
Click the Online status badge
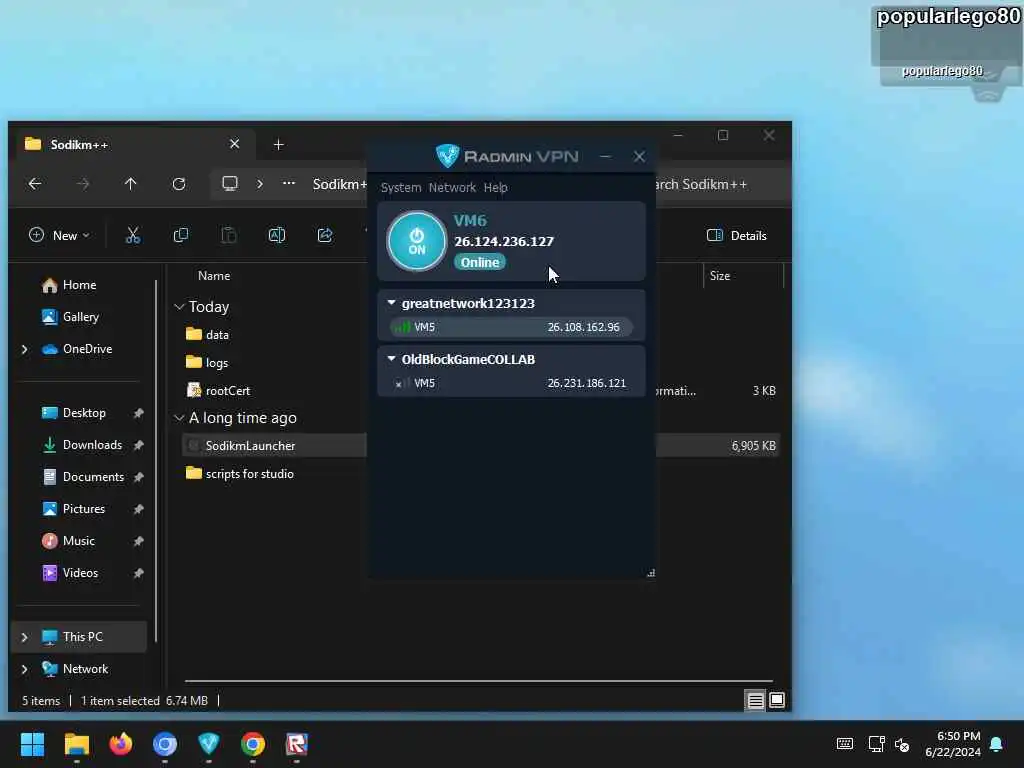point(479,263)
